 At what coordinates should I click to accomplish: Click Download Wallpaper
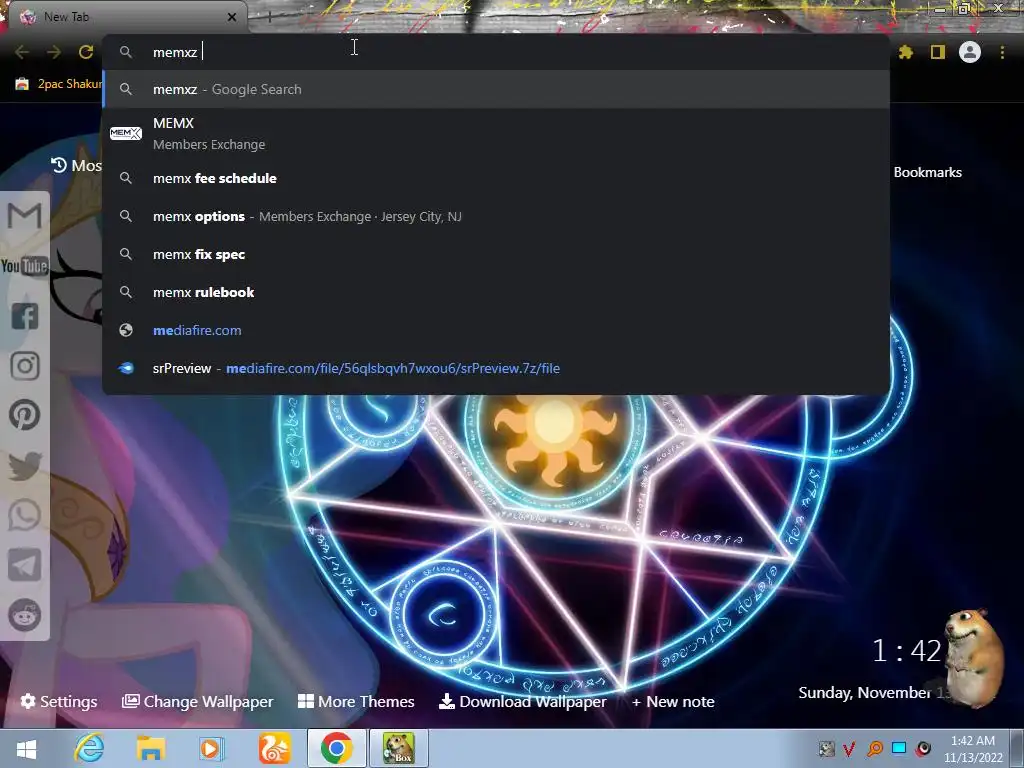522,701
